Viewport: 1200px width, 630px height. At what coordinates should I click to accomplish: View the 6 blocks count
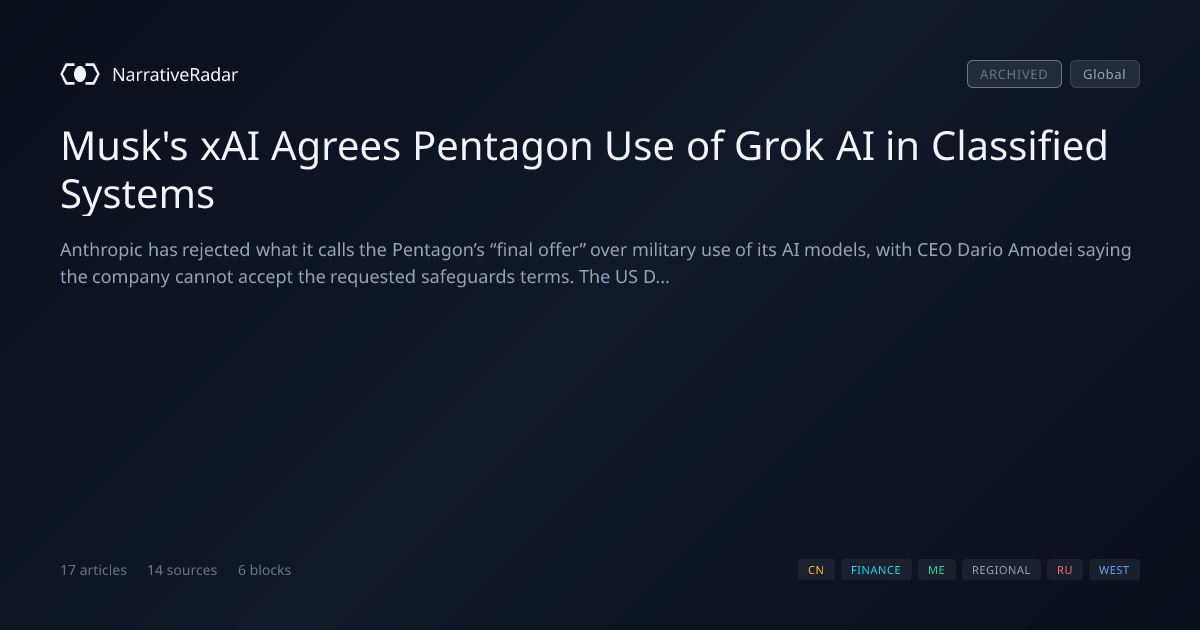pos(264,570)
